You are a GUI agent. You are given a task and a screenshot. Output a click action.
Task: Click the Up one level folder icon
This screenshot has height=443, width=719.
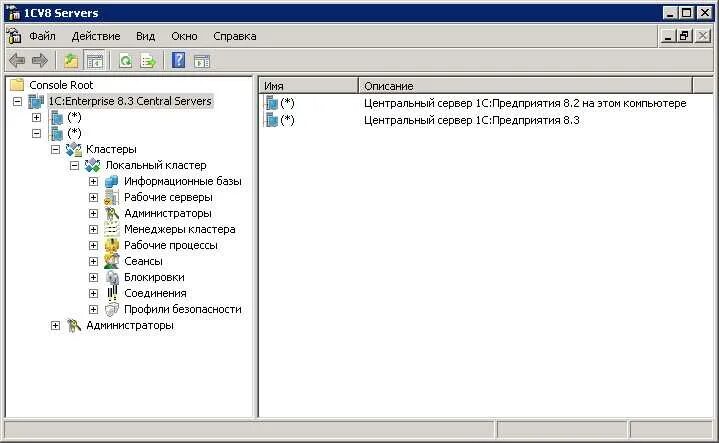pos(71,60)
